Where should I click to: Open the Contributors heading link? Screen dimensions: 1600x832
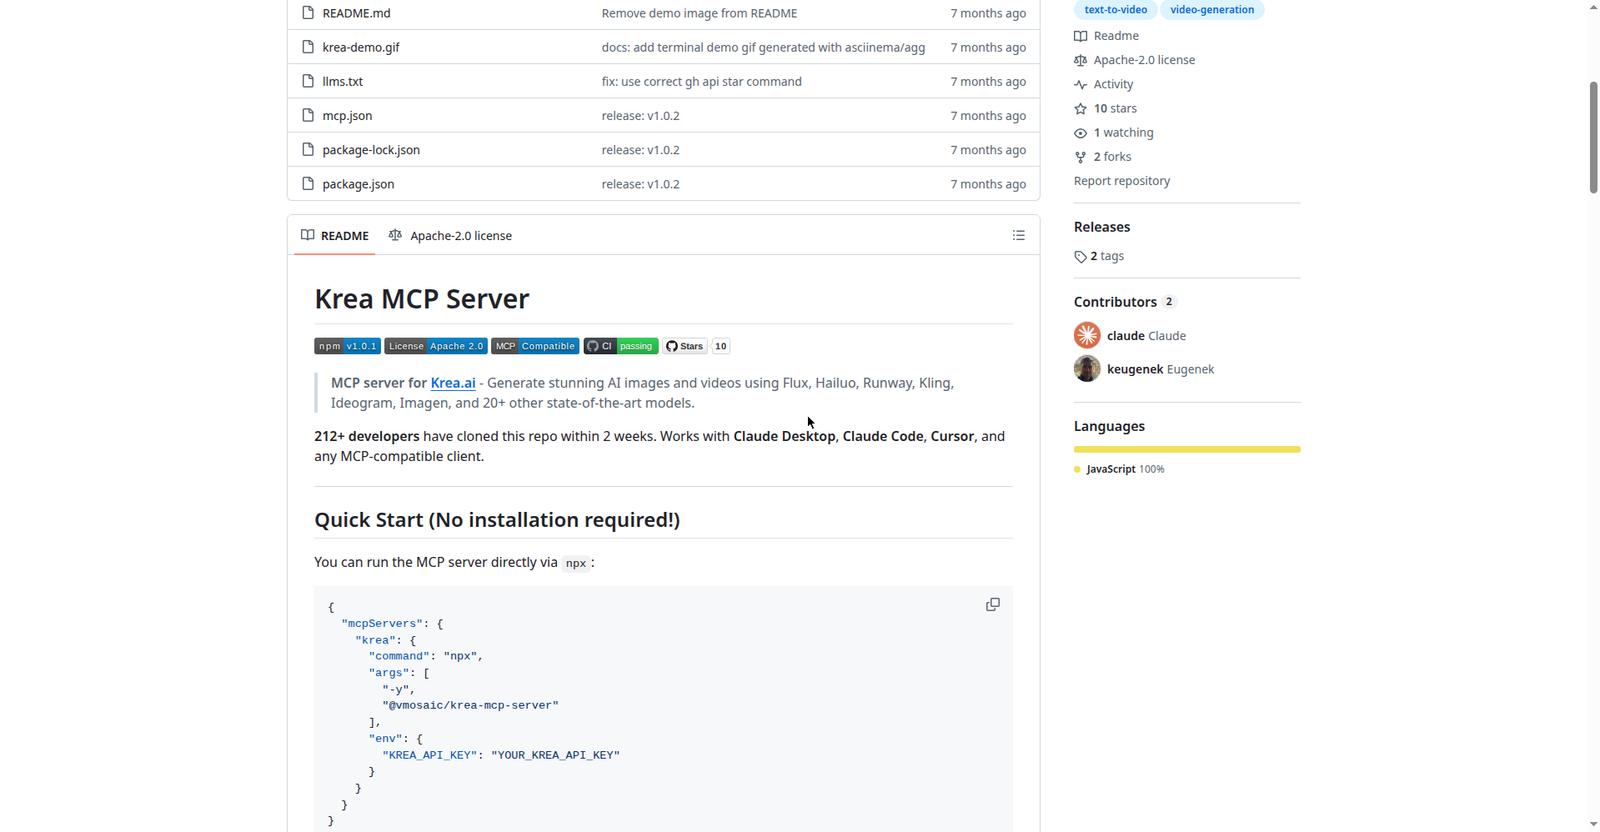click(1125, 302)
